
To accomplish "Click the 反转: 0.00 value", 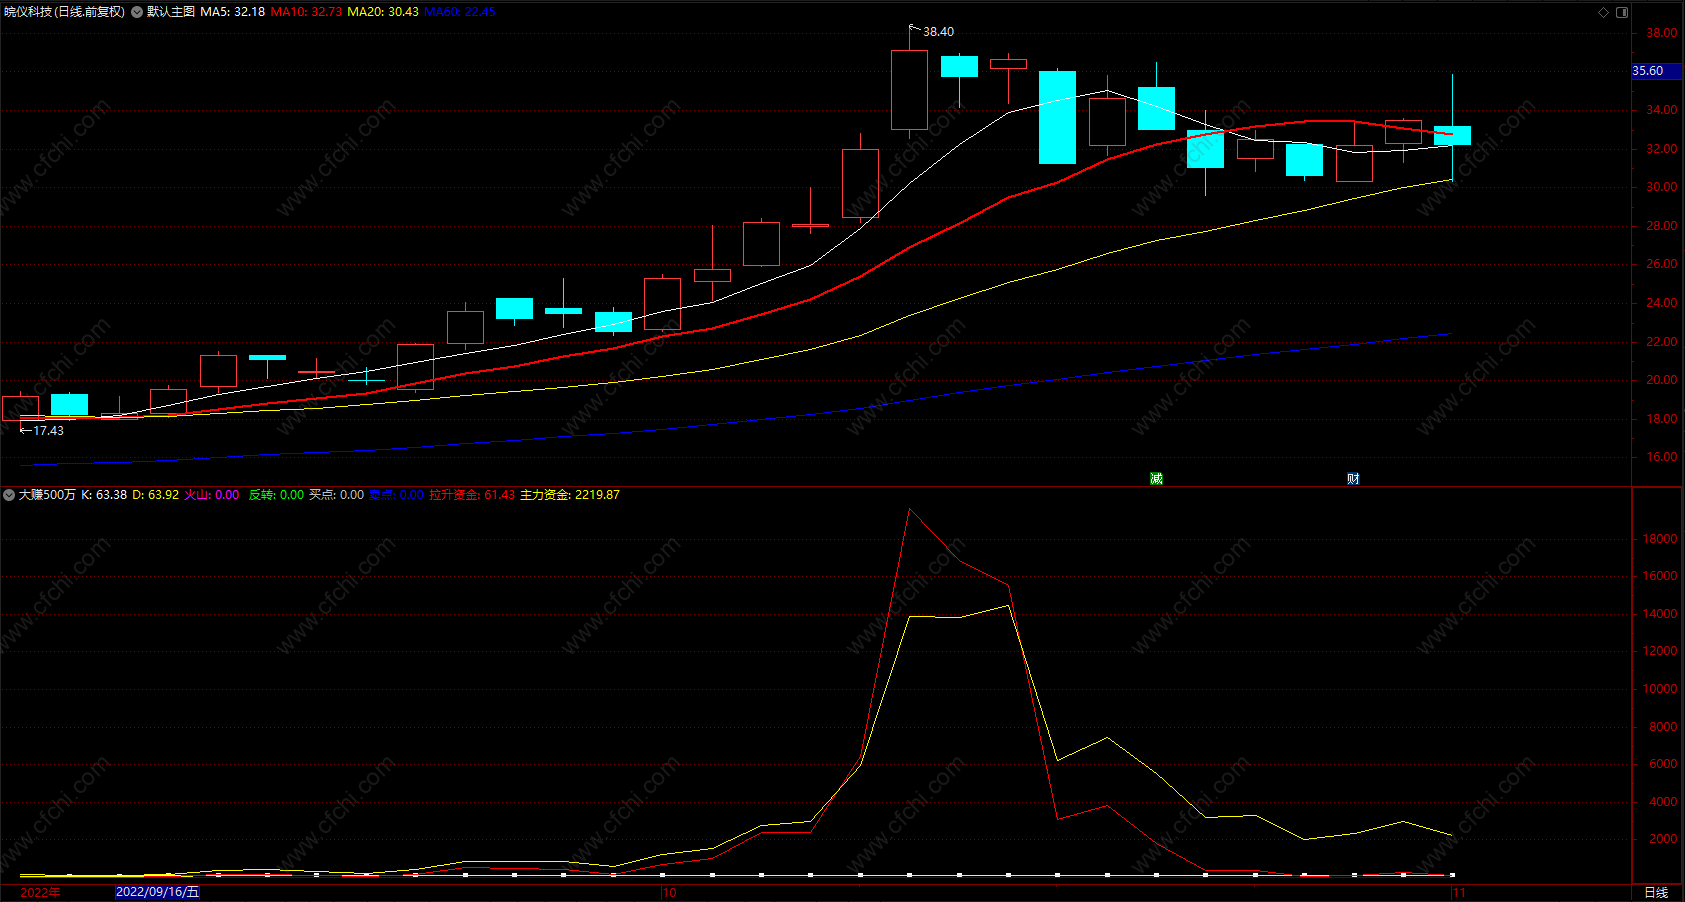I will 276,495.
